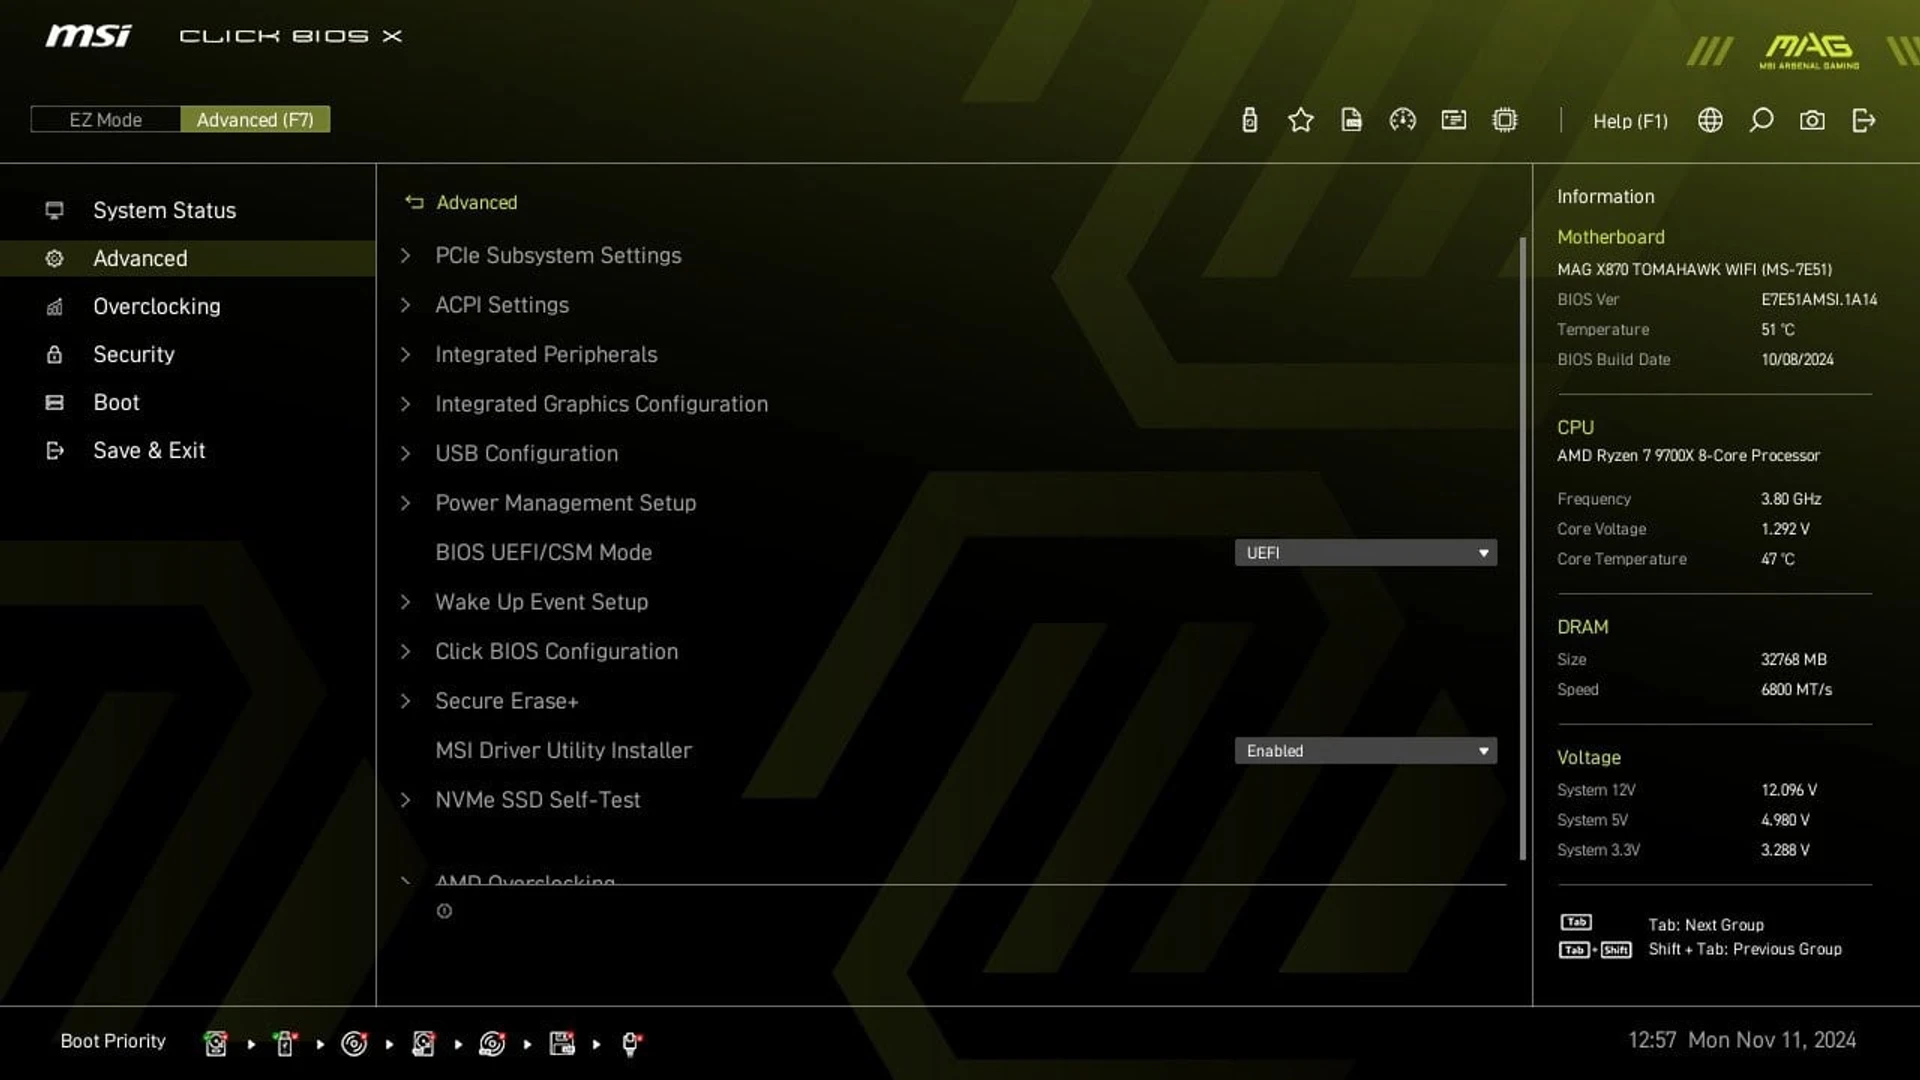Select second boot device USB key icon
This screenshot has width=1920, height=1080.
pos(285,1043)
